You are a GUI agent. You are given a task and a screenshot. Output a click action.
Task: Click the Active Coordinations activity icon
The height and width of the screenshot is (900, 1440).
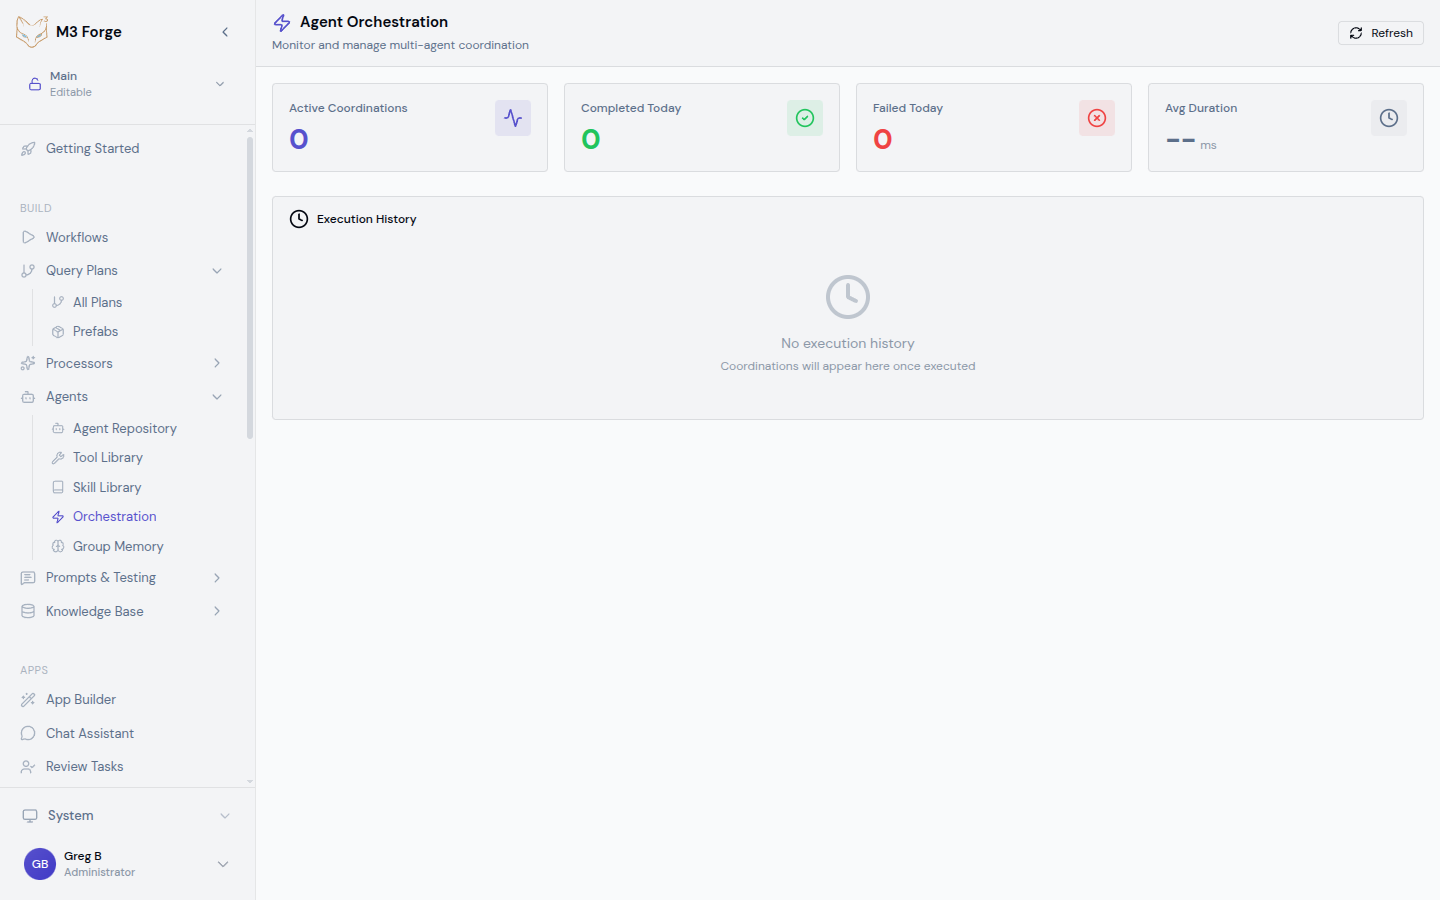click(x=512, y=118)
